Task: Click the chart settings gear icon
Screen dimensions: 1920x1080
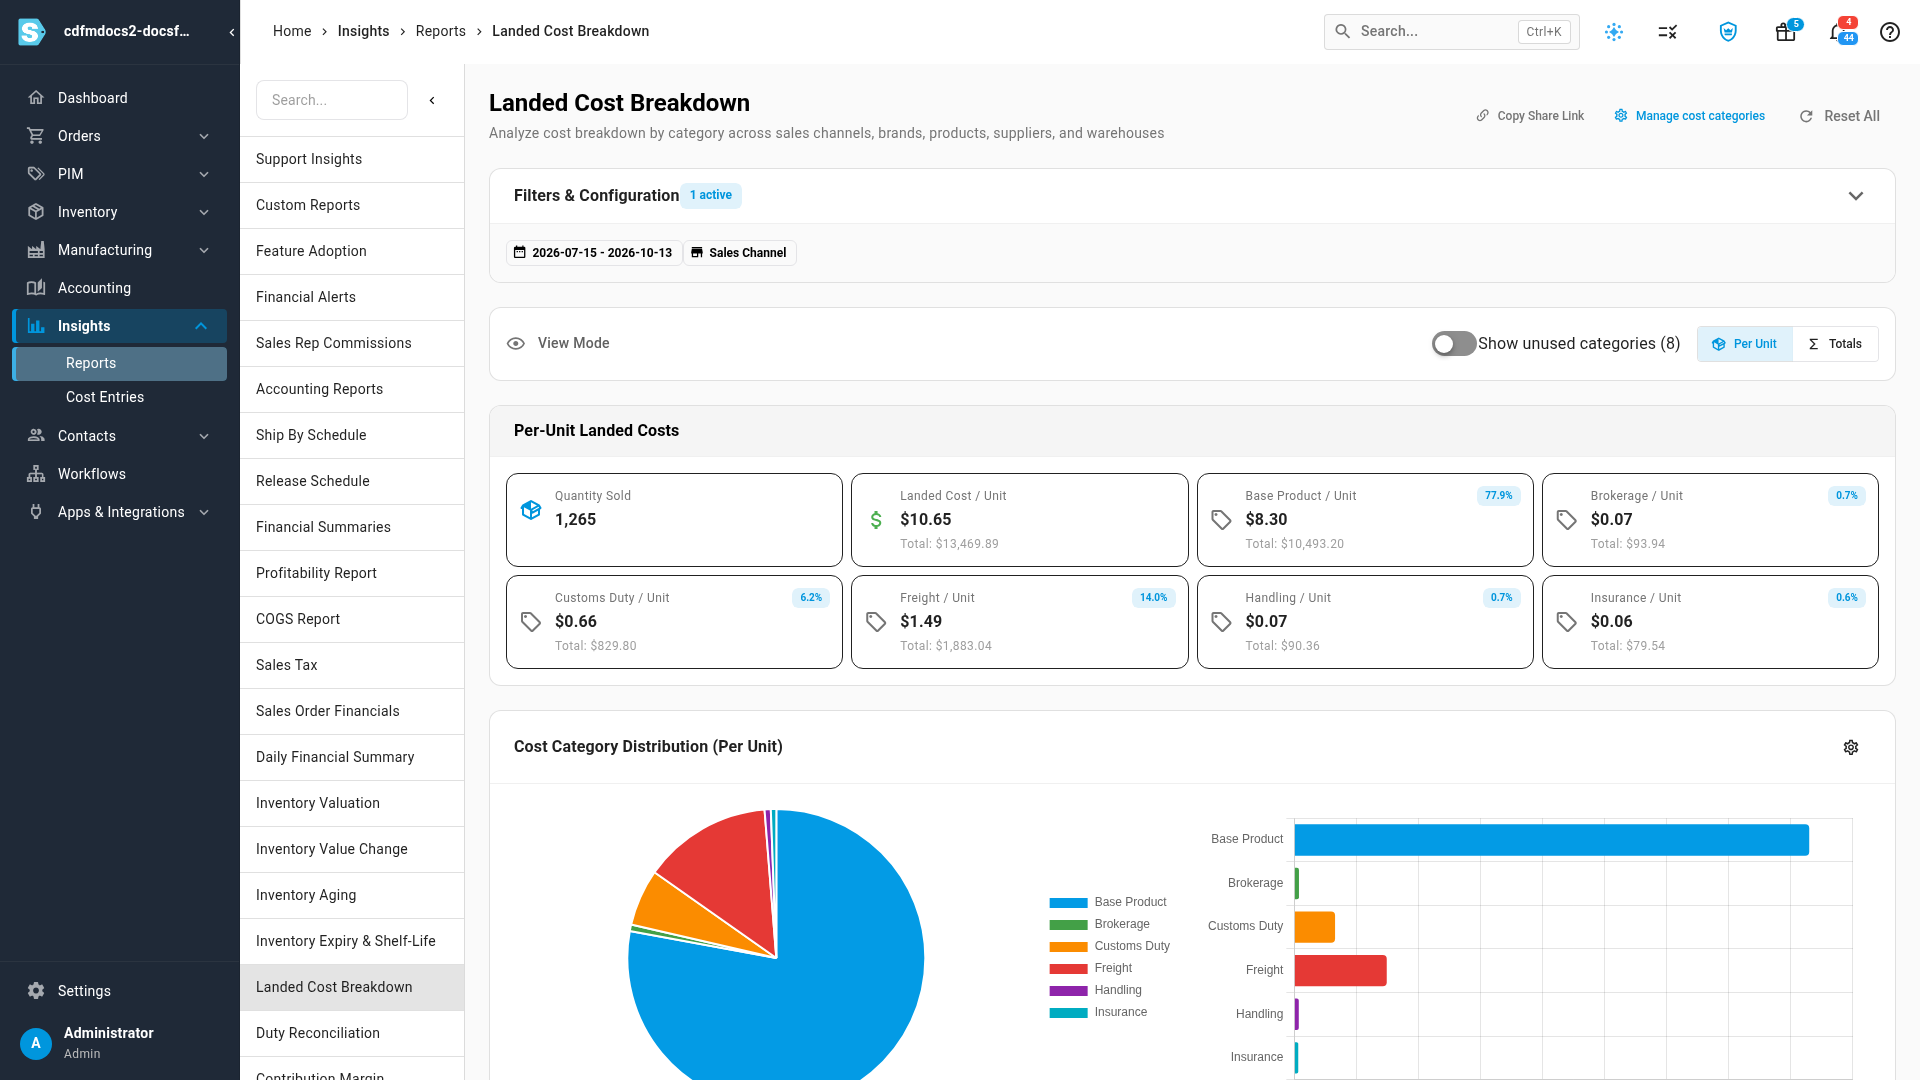Action: 1851,748
